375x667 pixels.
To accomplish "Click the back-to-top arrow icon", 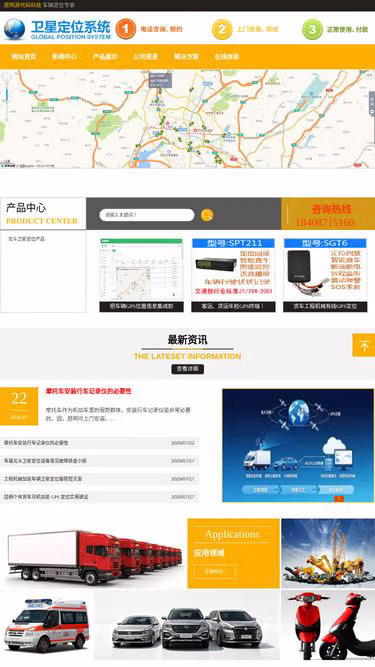I will (364, 345).
